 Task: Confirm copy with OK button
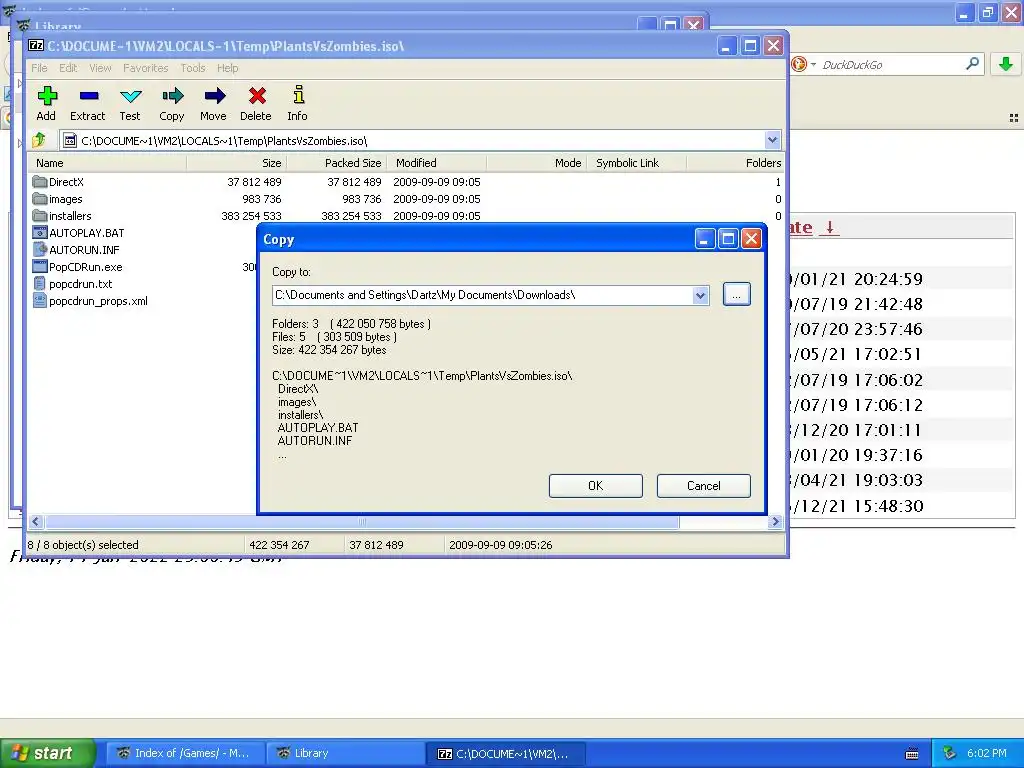(596, 486)
